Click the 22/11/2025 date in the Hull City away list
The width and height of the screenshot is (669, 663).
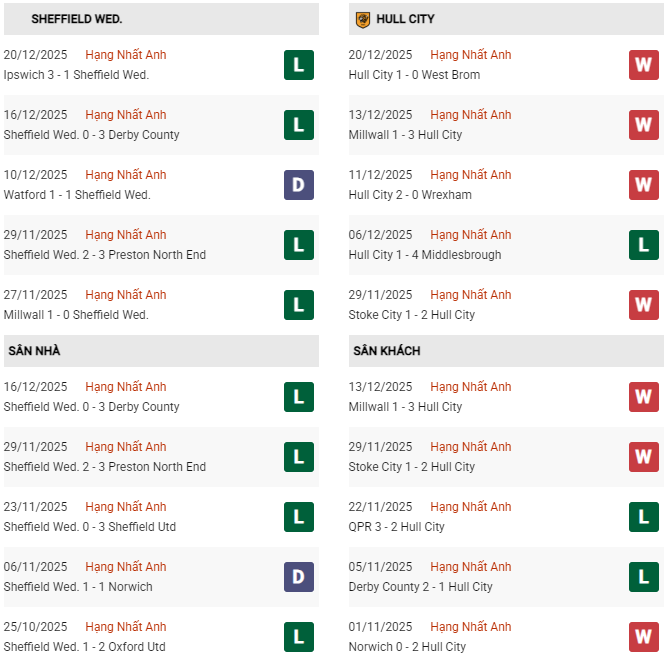380,507
